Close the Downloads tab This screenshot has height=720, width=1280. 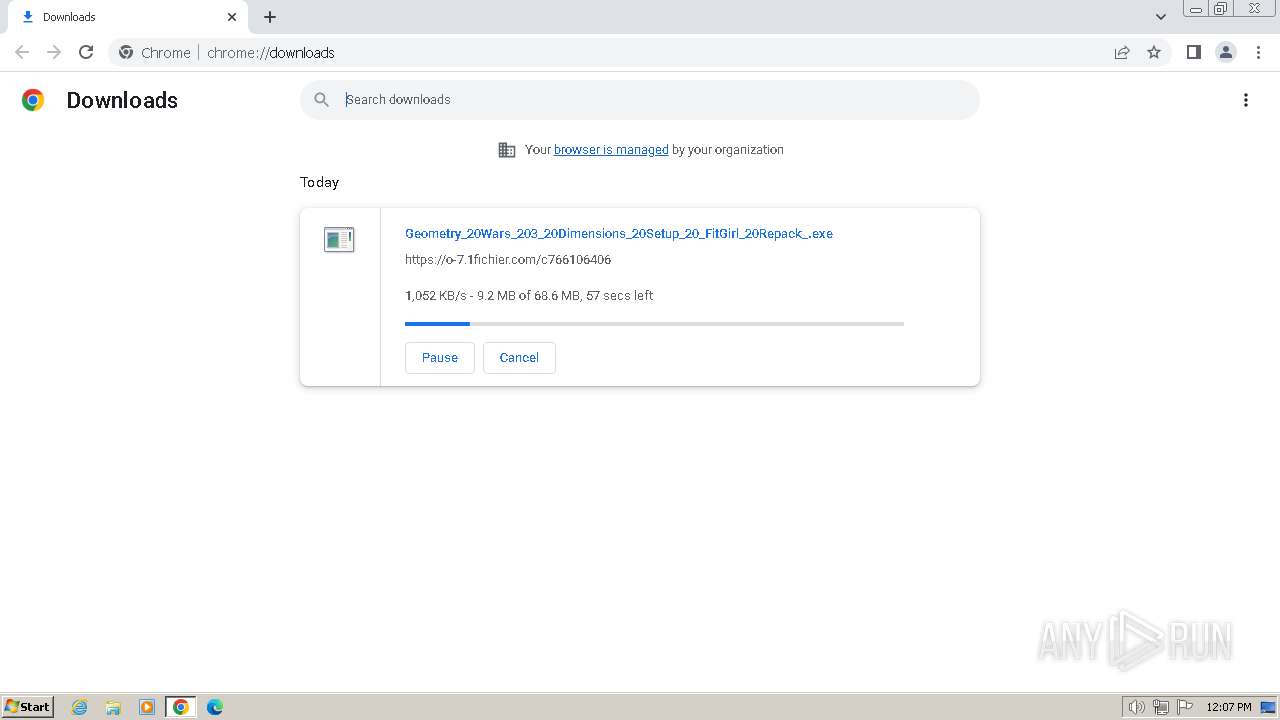[232, 17]
